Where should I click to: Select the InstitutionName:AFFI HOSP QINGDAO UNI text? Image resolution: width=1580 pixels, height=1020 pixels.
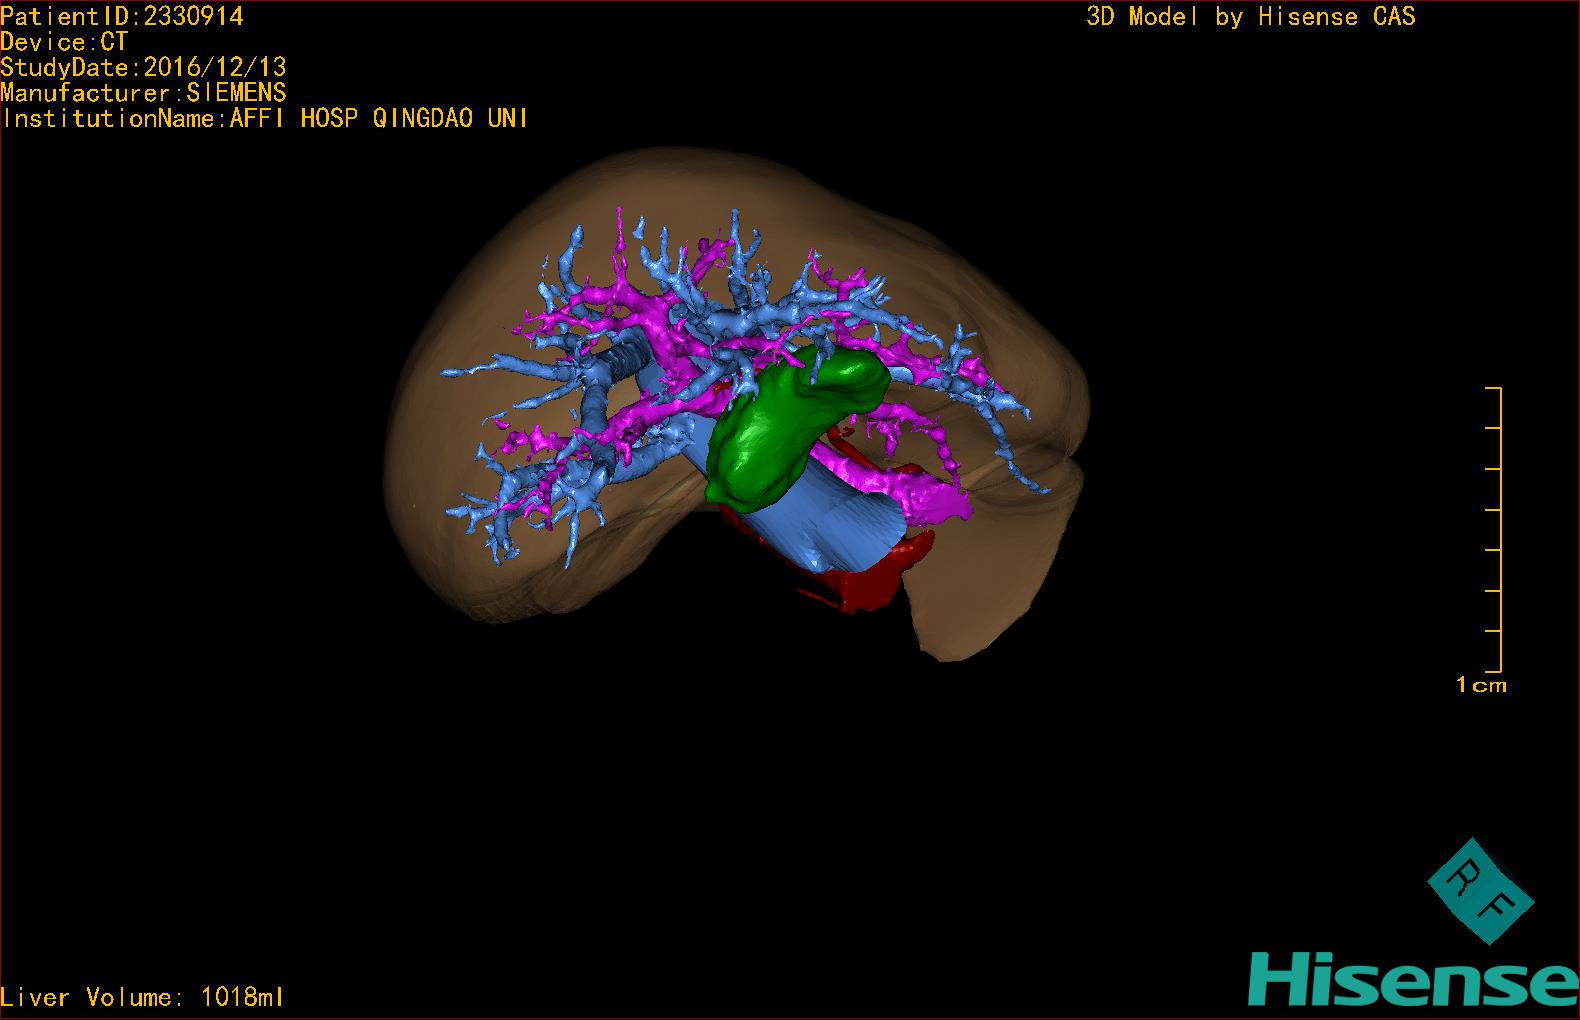pyautogui.click(x=265, y=118)
